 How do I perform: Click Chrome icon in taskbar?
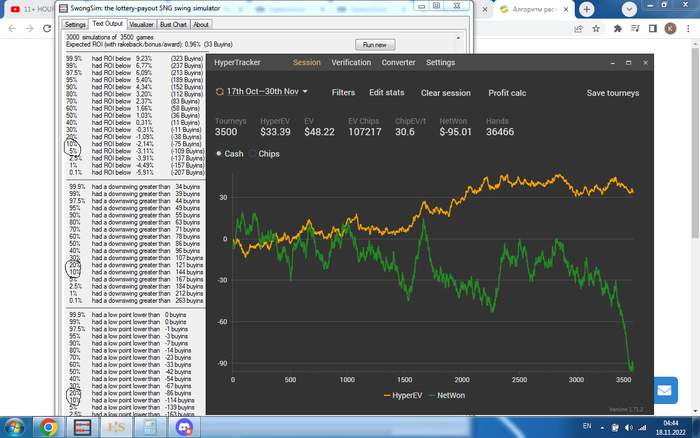(x=49, y=427)
